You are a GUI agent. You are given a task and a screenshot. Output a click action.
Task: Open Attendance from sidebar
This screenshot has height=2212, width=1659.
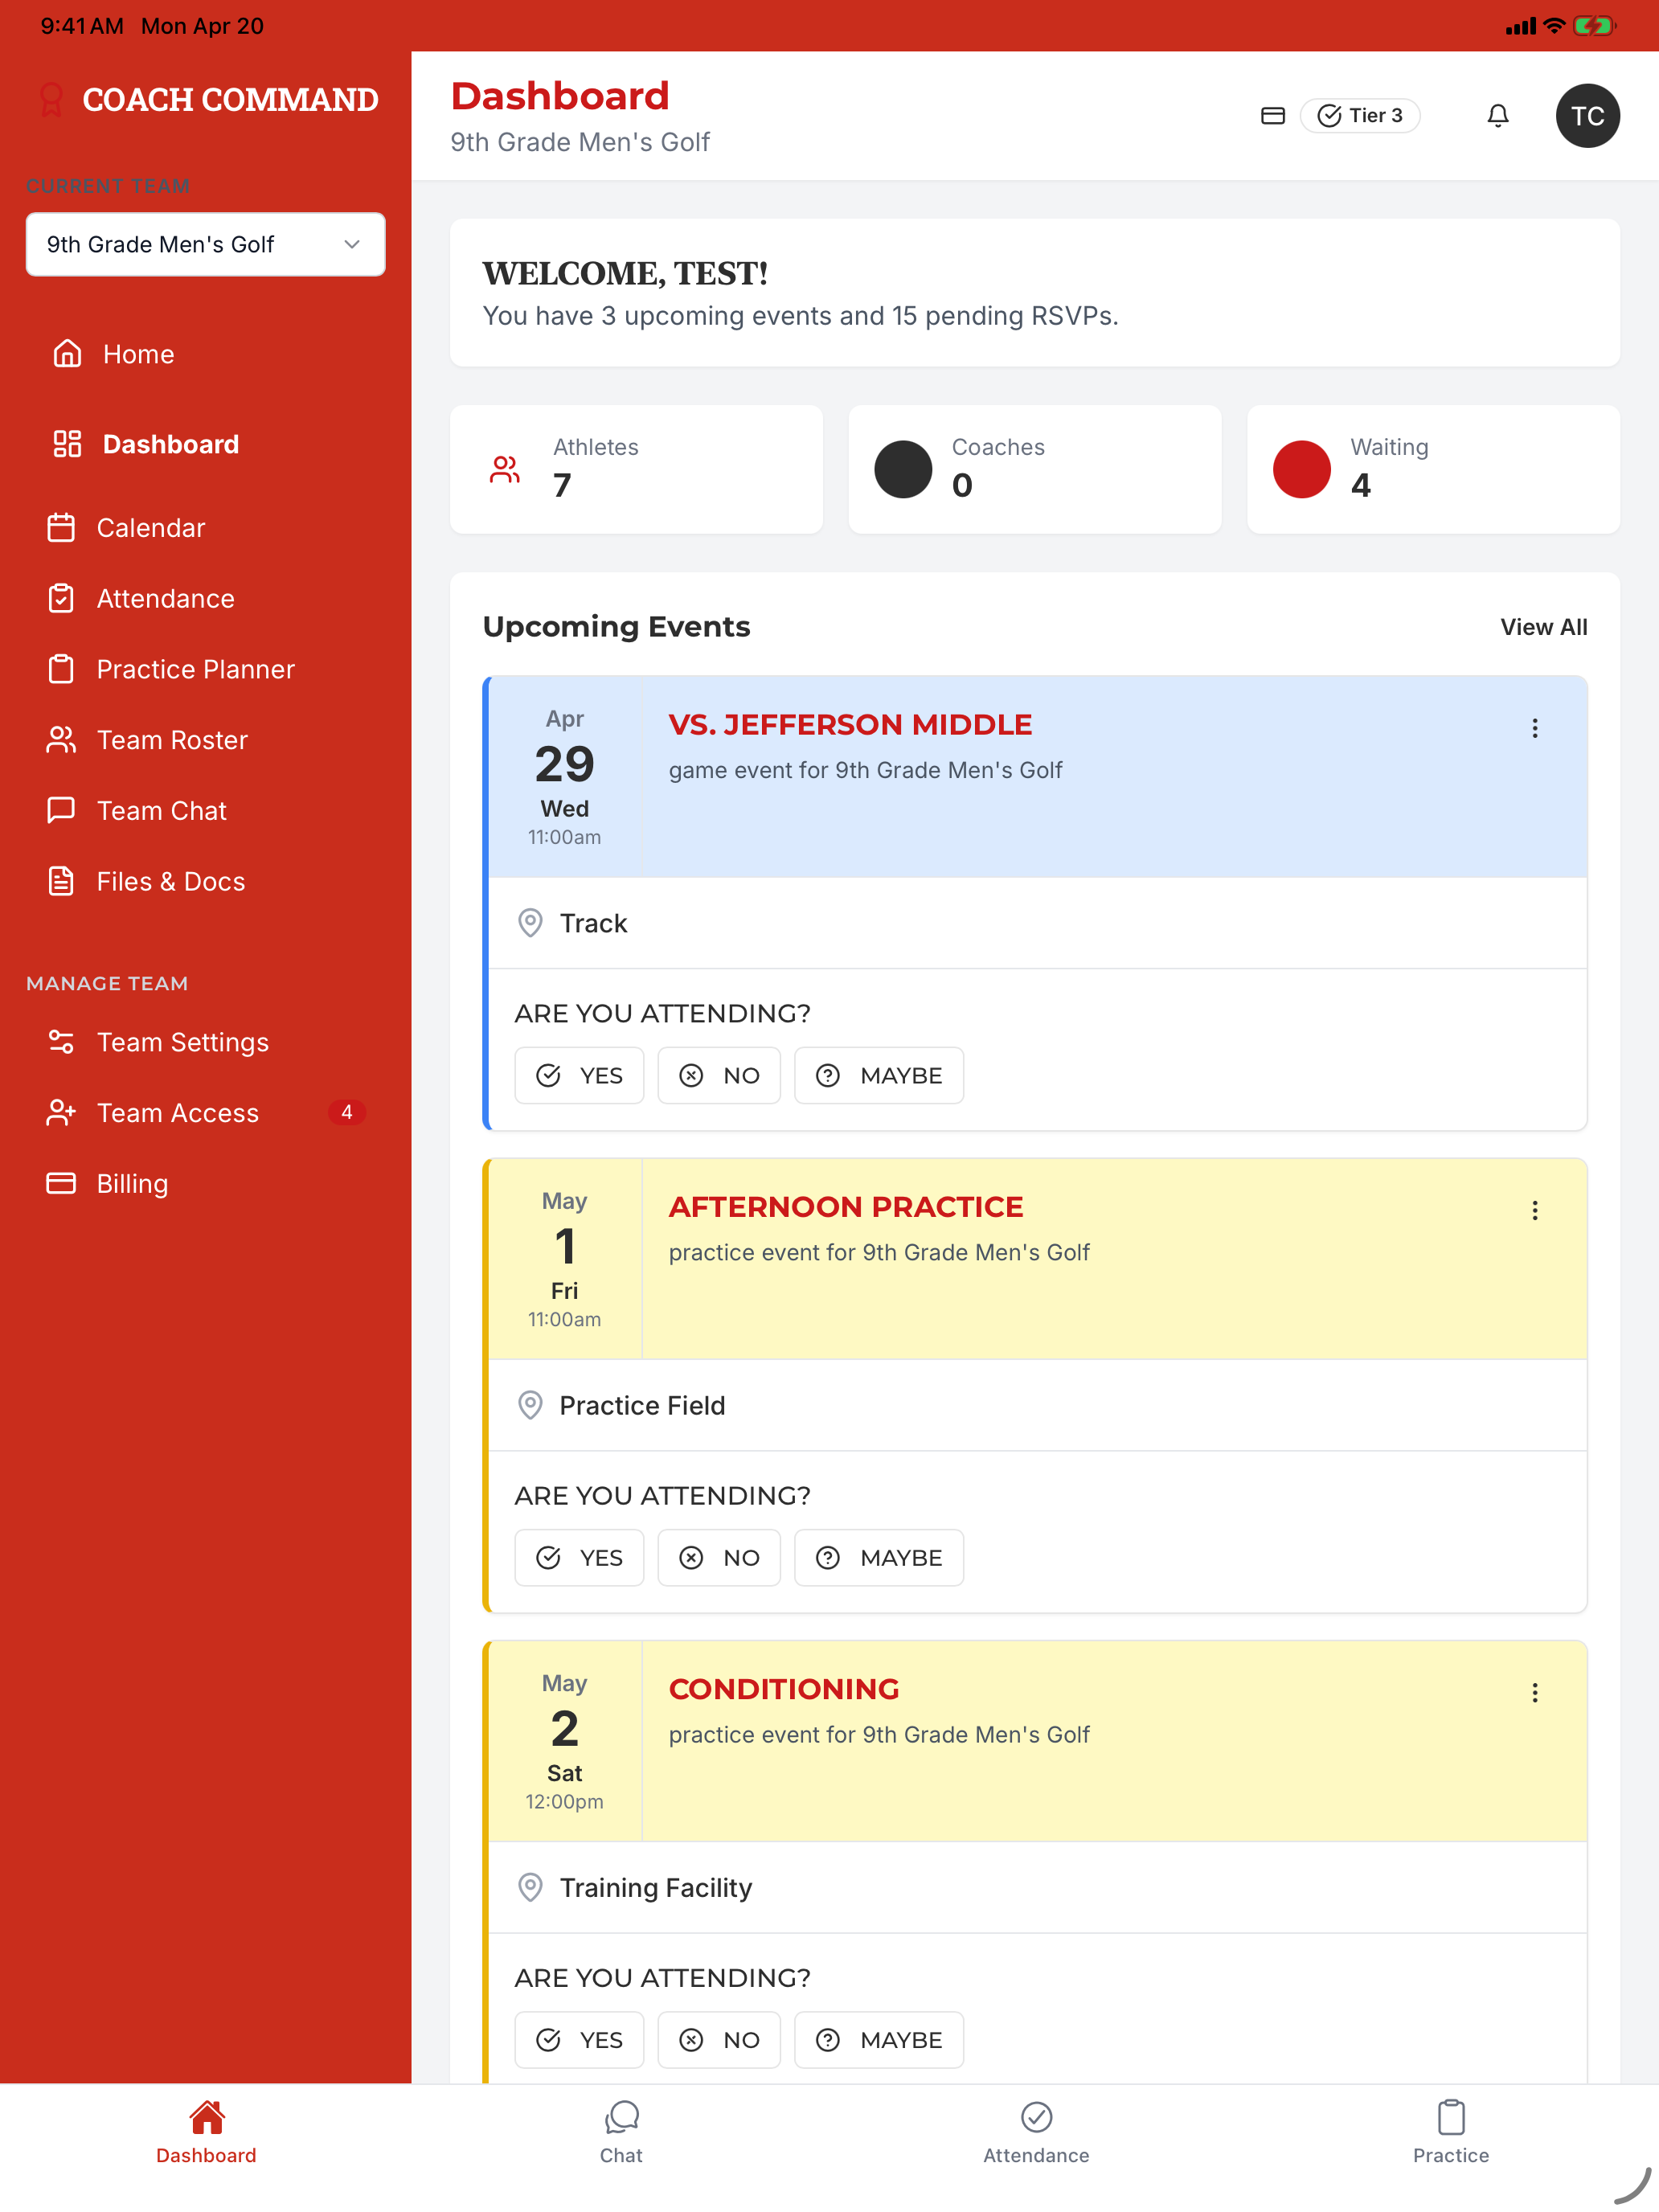point(166,599)
